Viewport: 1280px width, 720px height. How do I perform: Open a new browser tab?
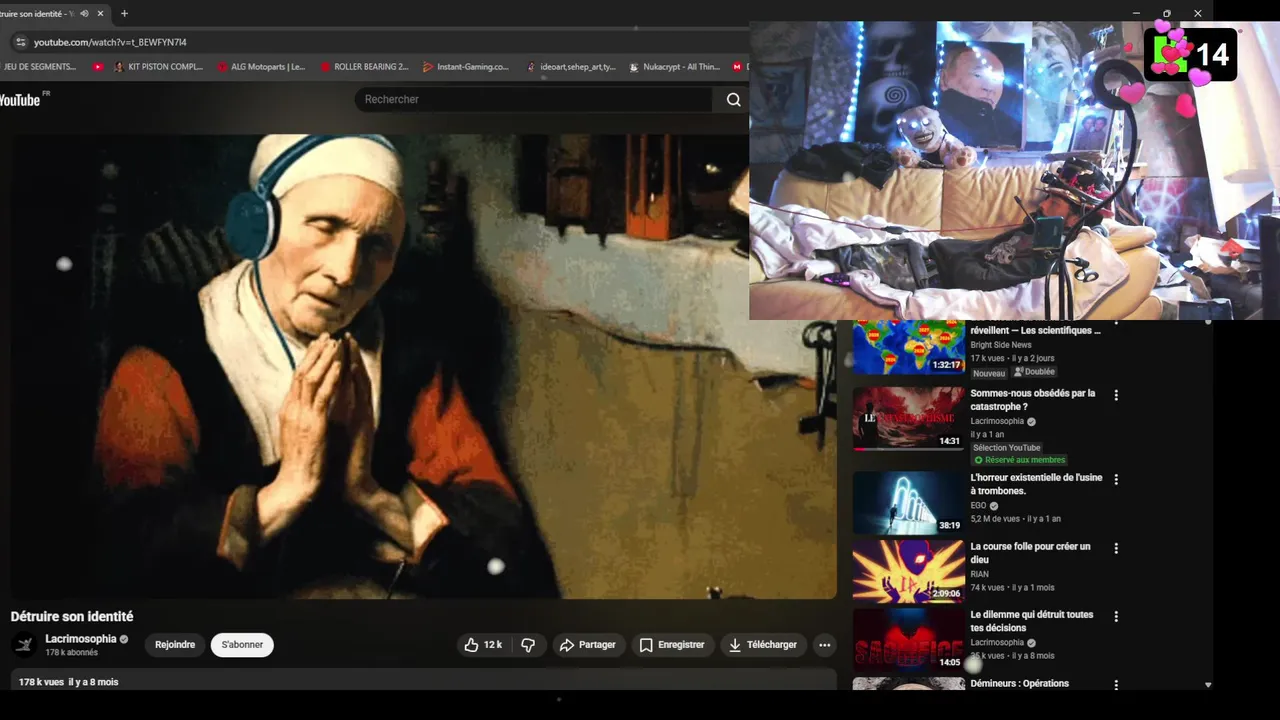tap(124, 14)
